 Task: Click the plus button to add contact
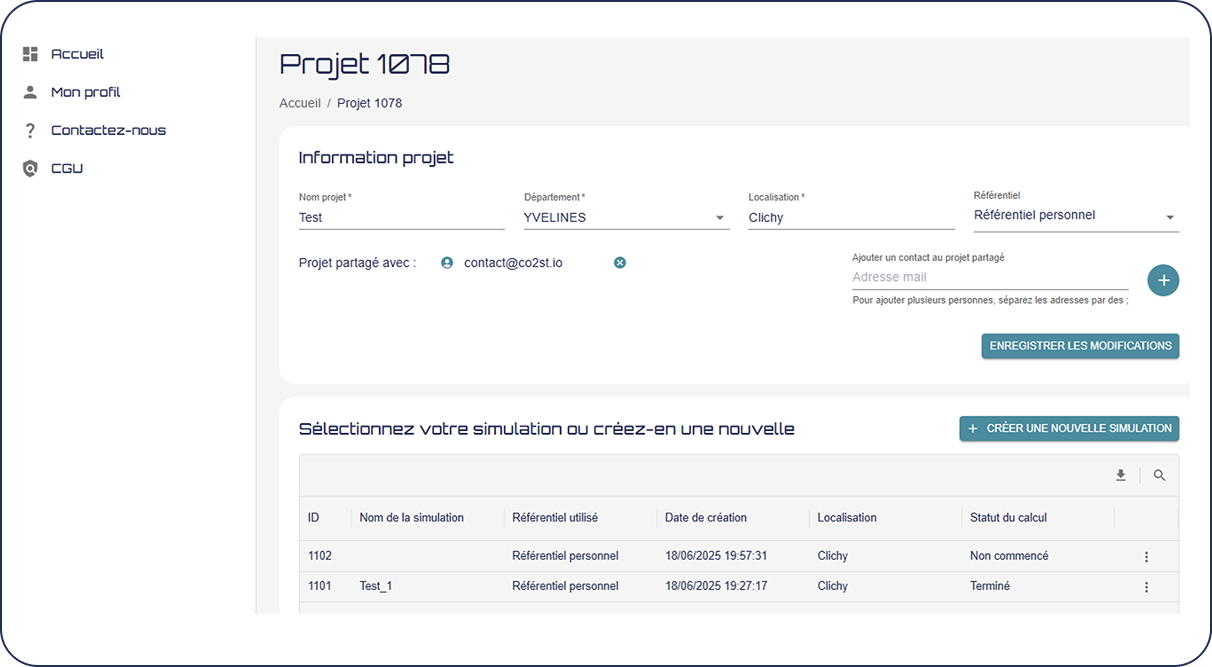[x=1163, y=281]
